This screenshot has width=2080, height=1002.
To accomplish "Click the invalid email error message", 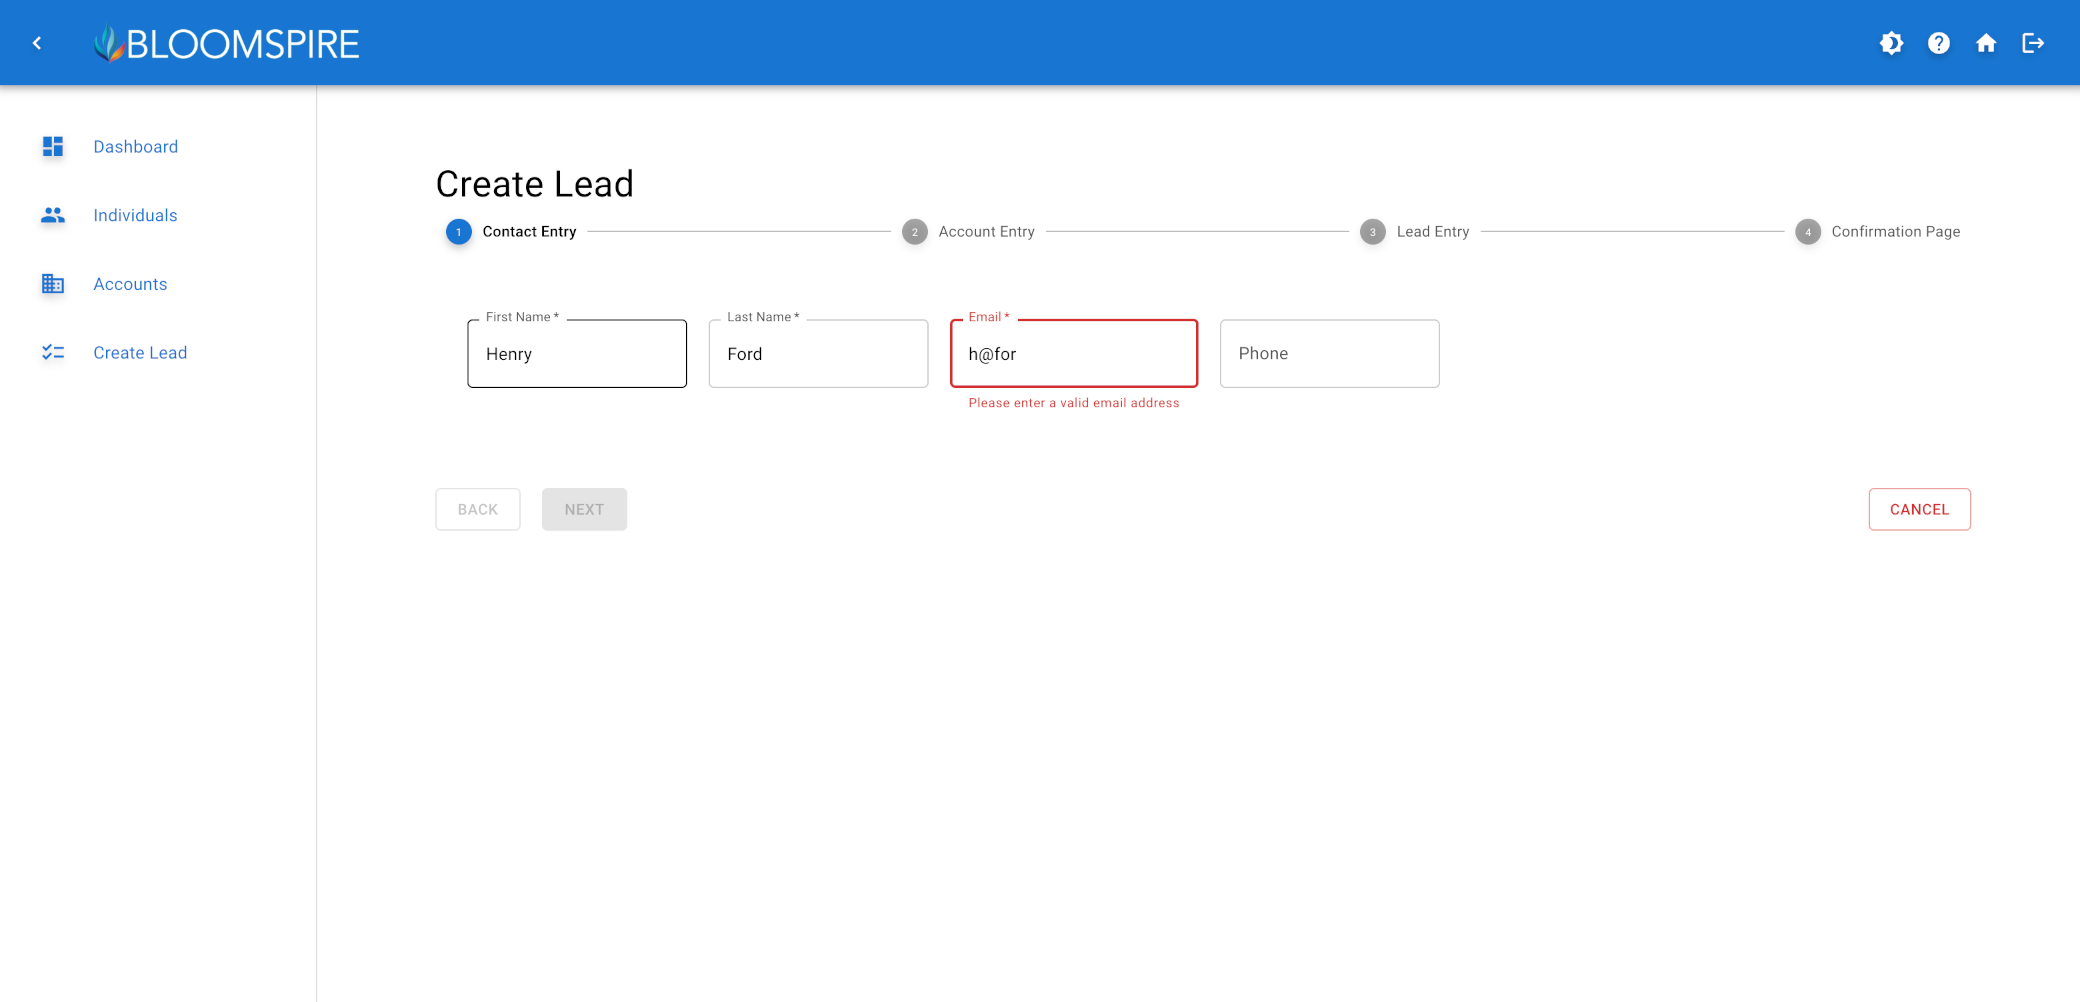I will pos(1074,403).
